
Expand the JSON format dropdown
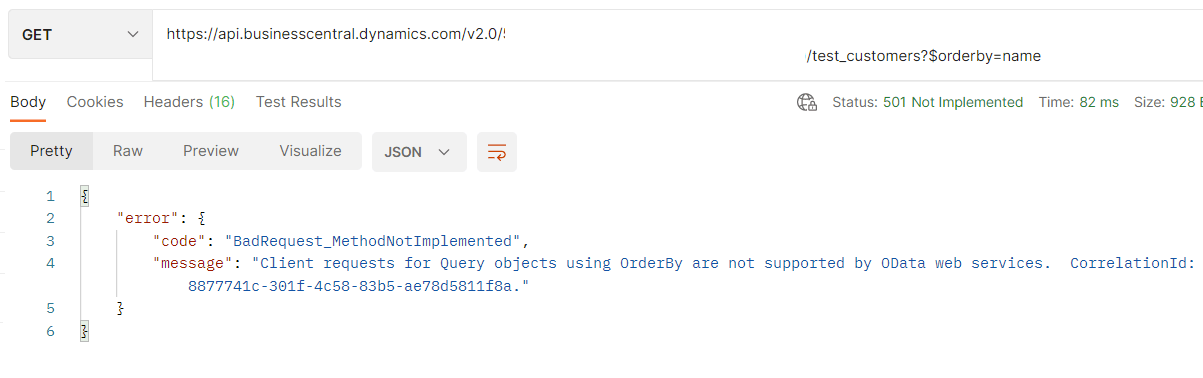pos(419,152)
